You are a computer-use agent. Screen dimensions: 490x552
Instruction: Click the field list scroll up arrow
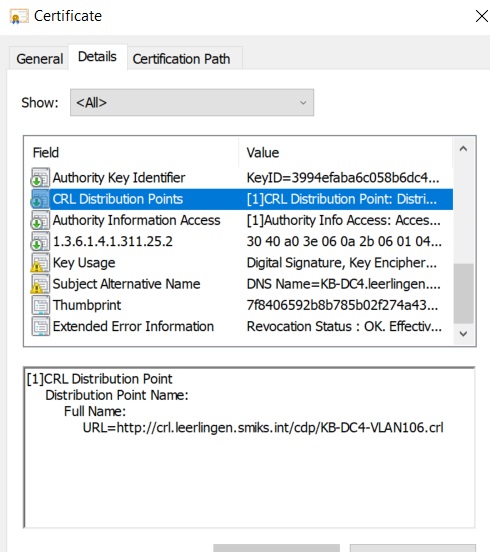(x=463, y=149)
